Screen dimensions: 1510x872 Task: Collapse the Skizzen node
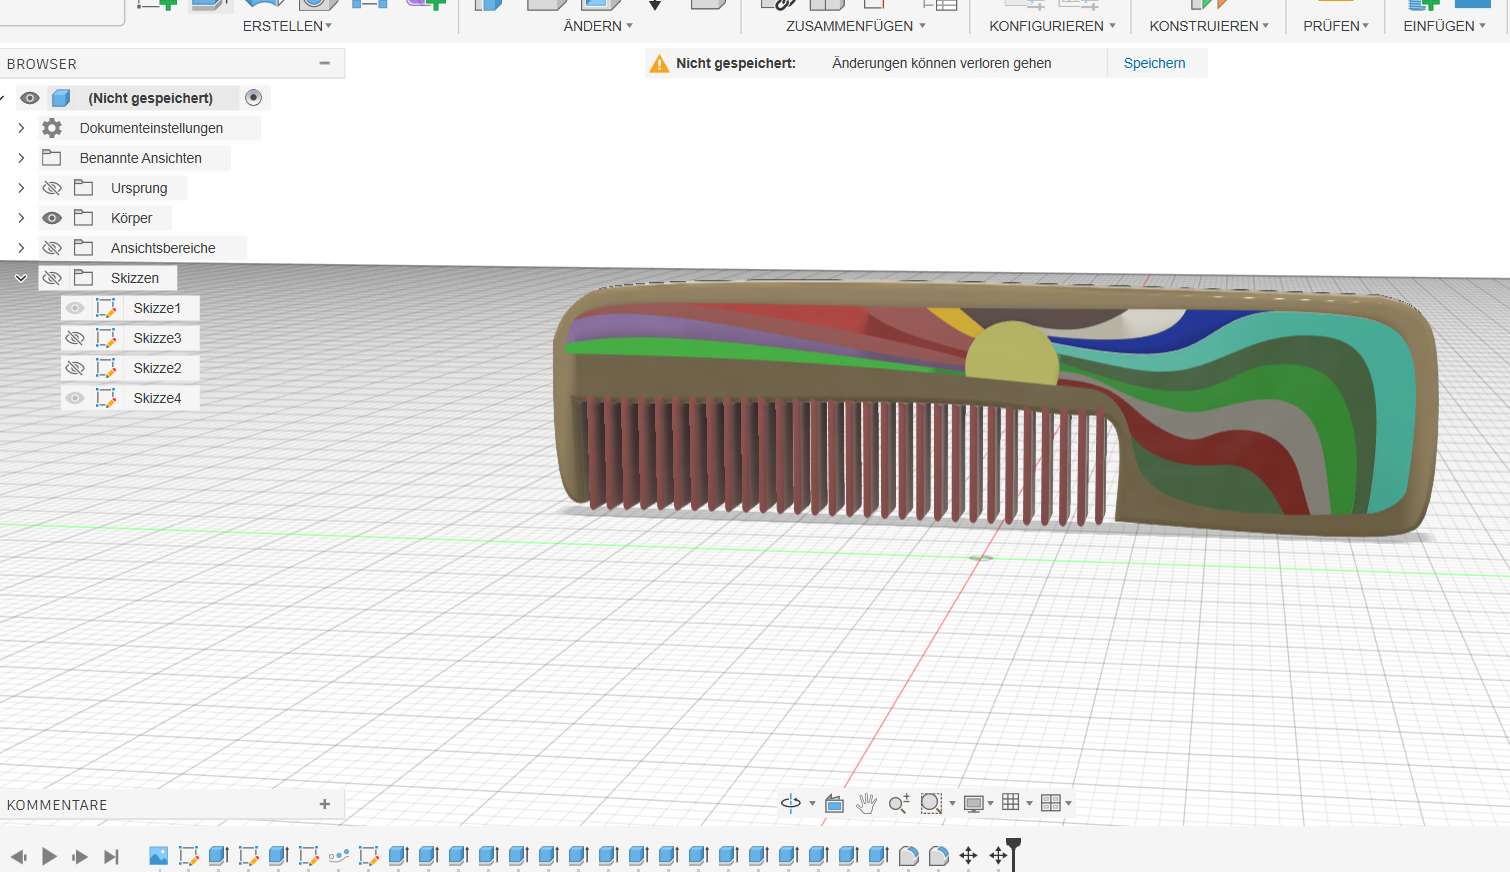[21, 278]
